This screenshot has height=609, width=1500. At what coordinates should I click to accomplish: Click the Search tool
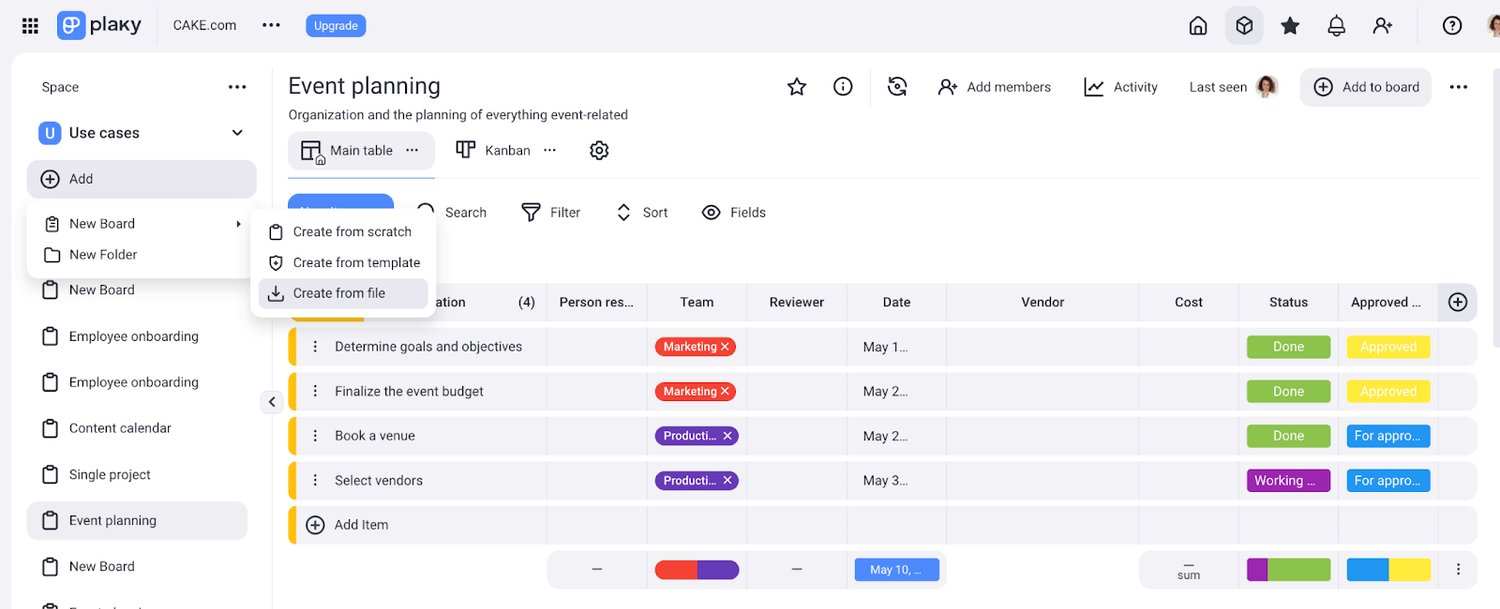click(451, 212)
